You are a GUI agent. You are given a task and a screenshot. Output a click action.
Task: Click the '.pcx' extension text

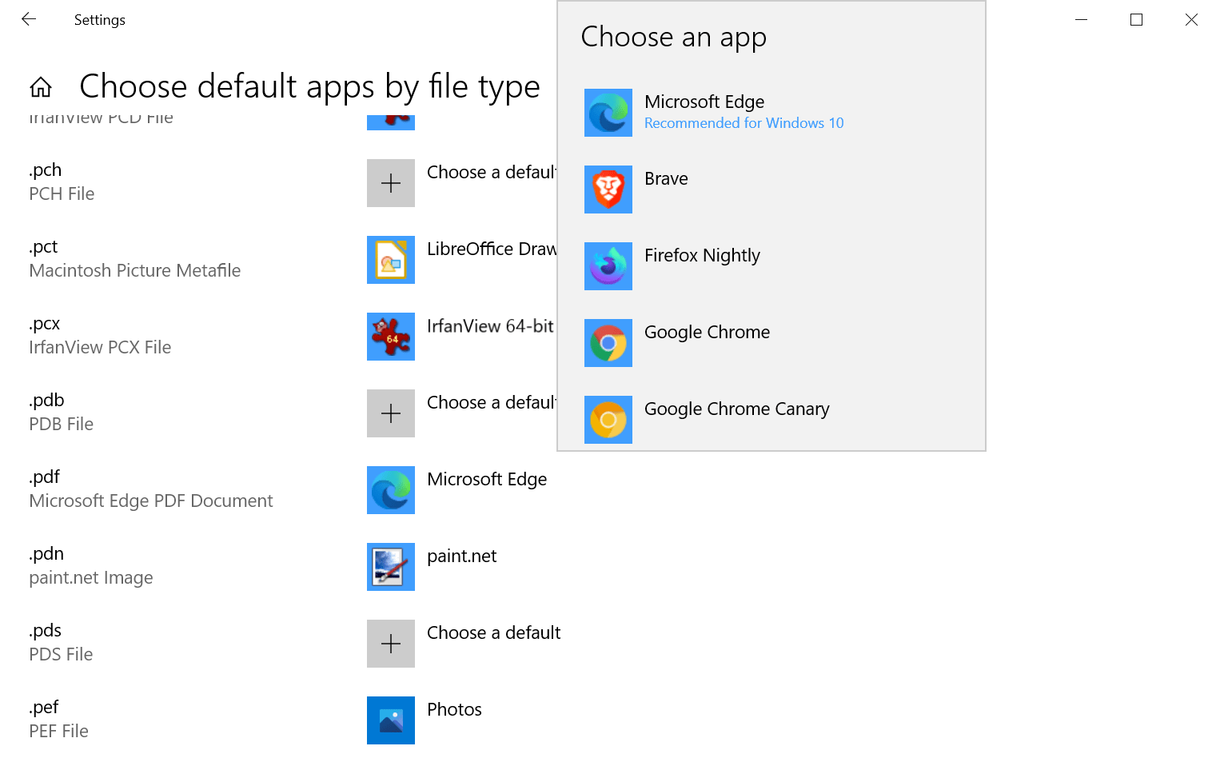click(x=45, y=324)
